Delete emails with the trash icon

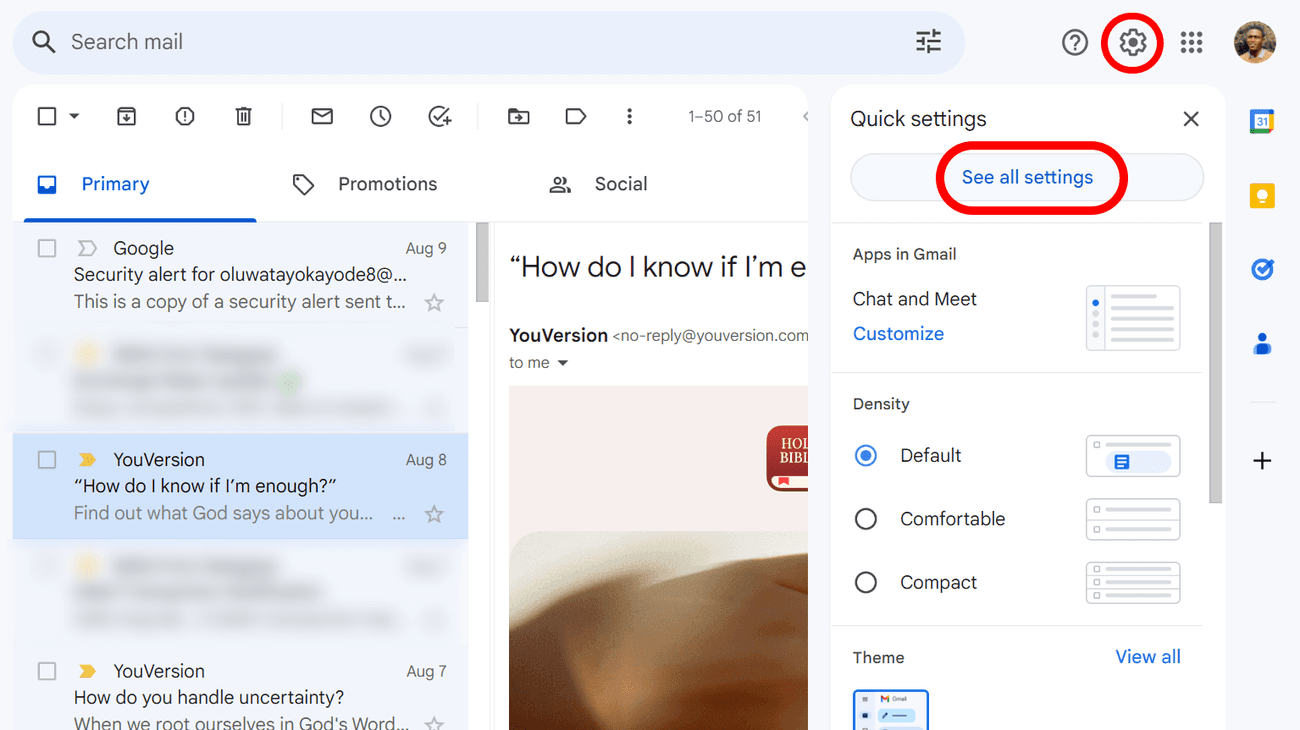pyautogui.click(x=243, y=116)
